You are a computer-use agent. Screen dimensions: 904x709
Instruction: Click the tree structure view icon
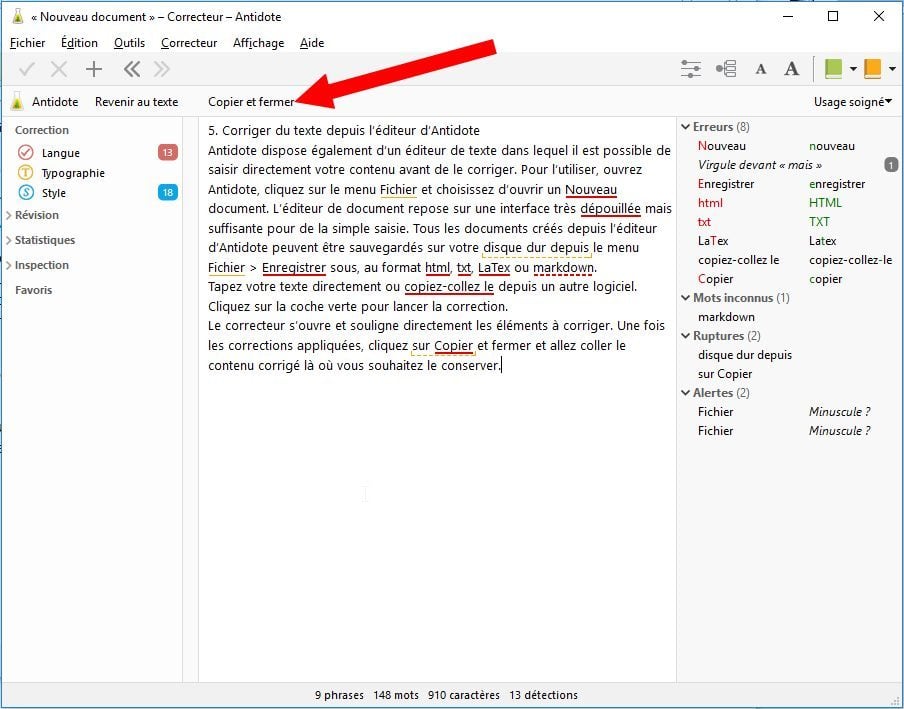point(726,69)
